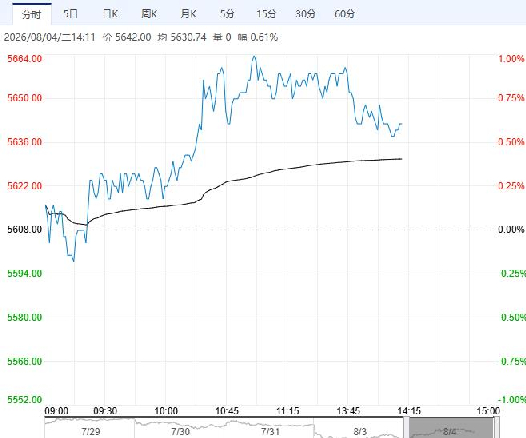Click the shaded 8/4 range selection
526x438 pixels.
pos(451,429)
